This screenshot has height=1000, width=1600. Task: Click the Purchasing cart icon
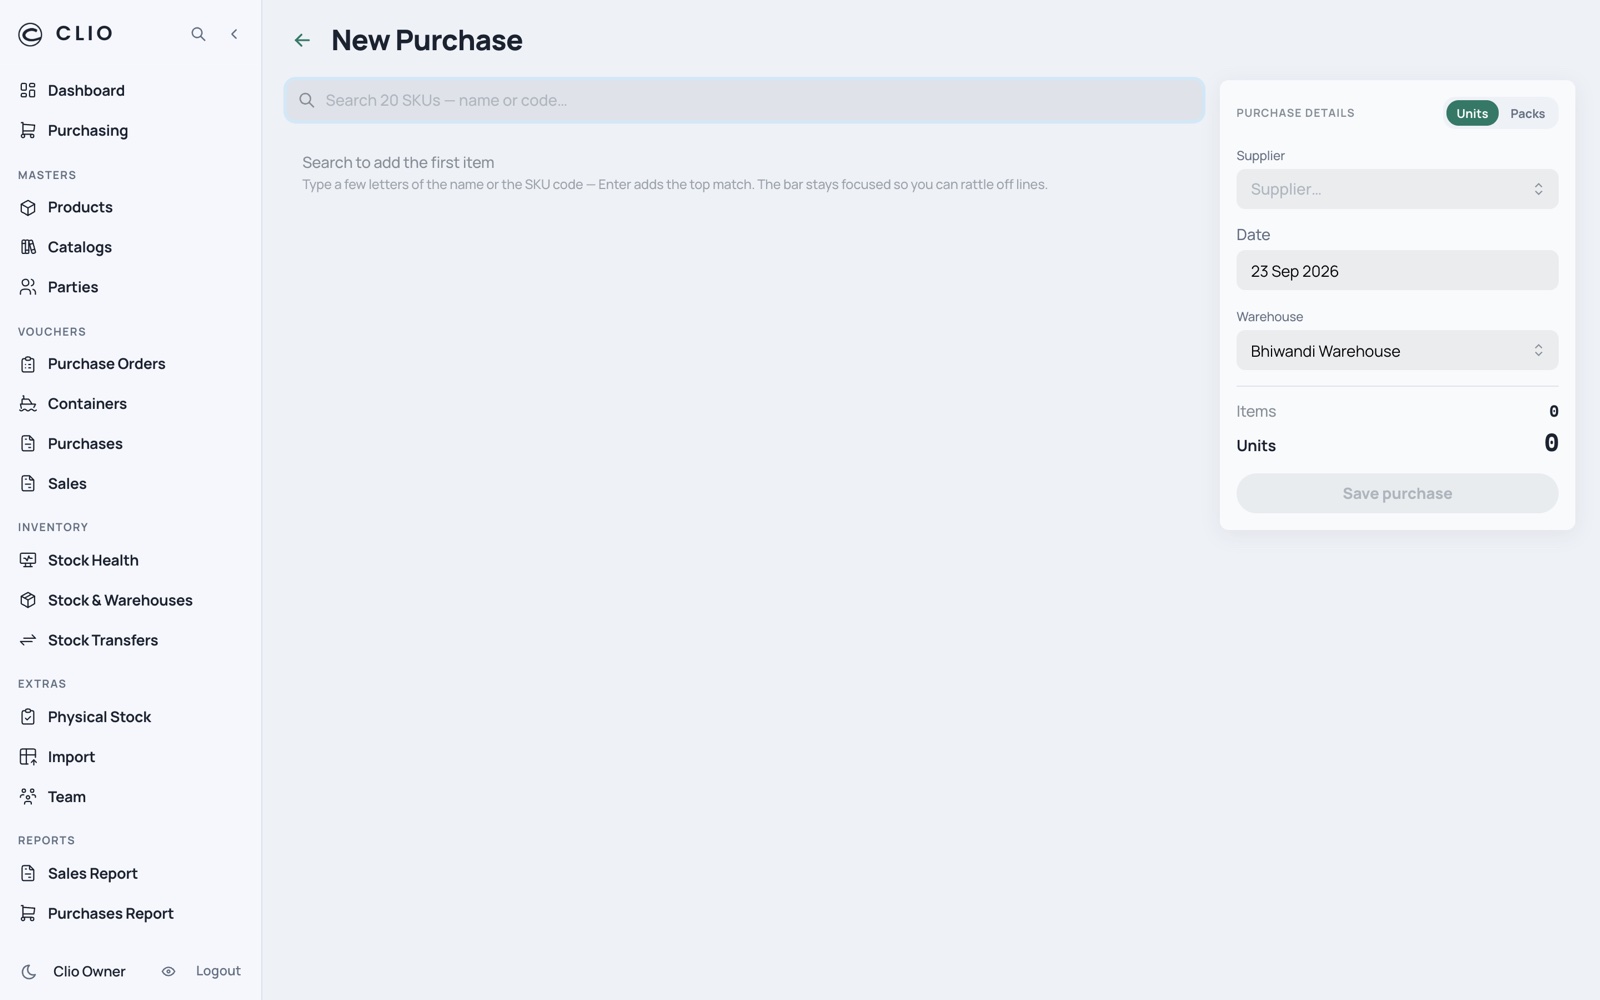click(28, 130)
